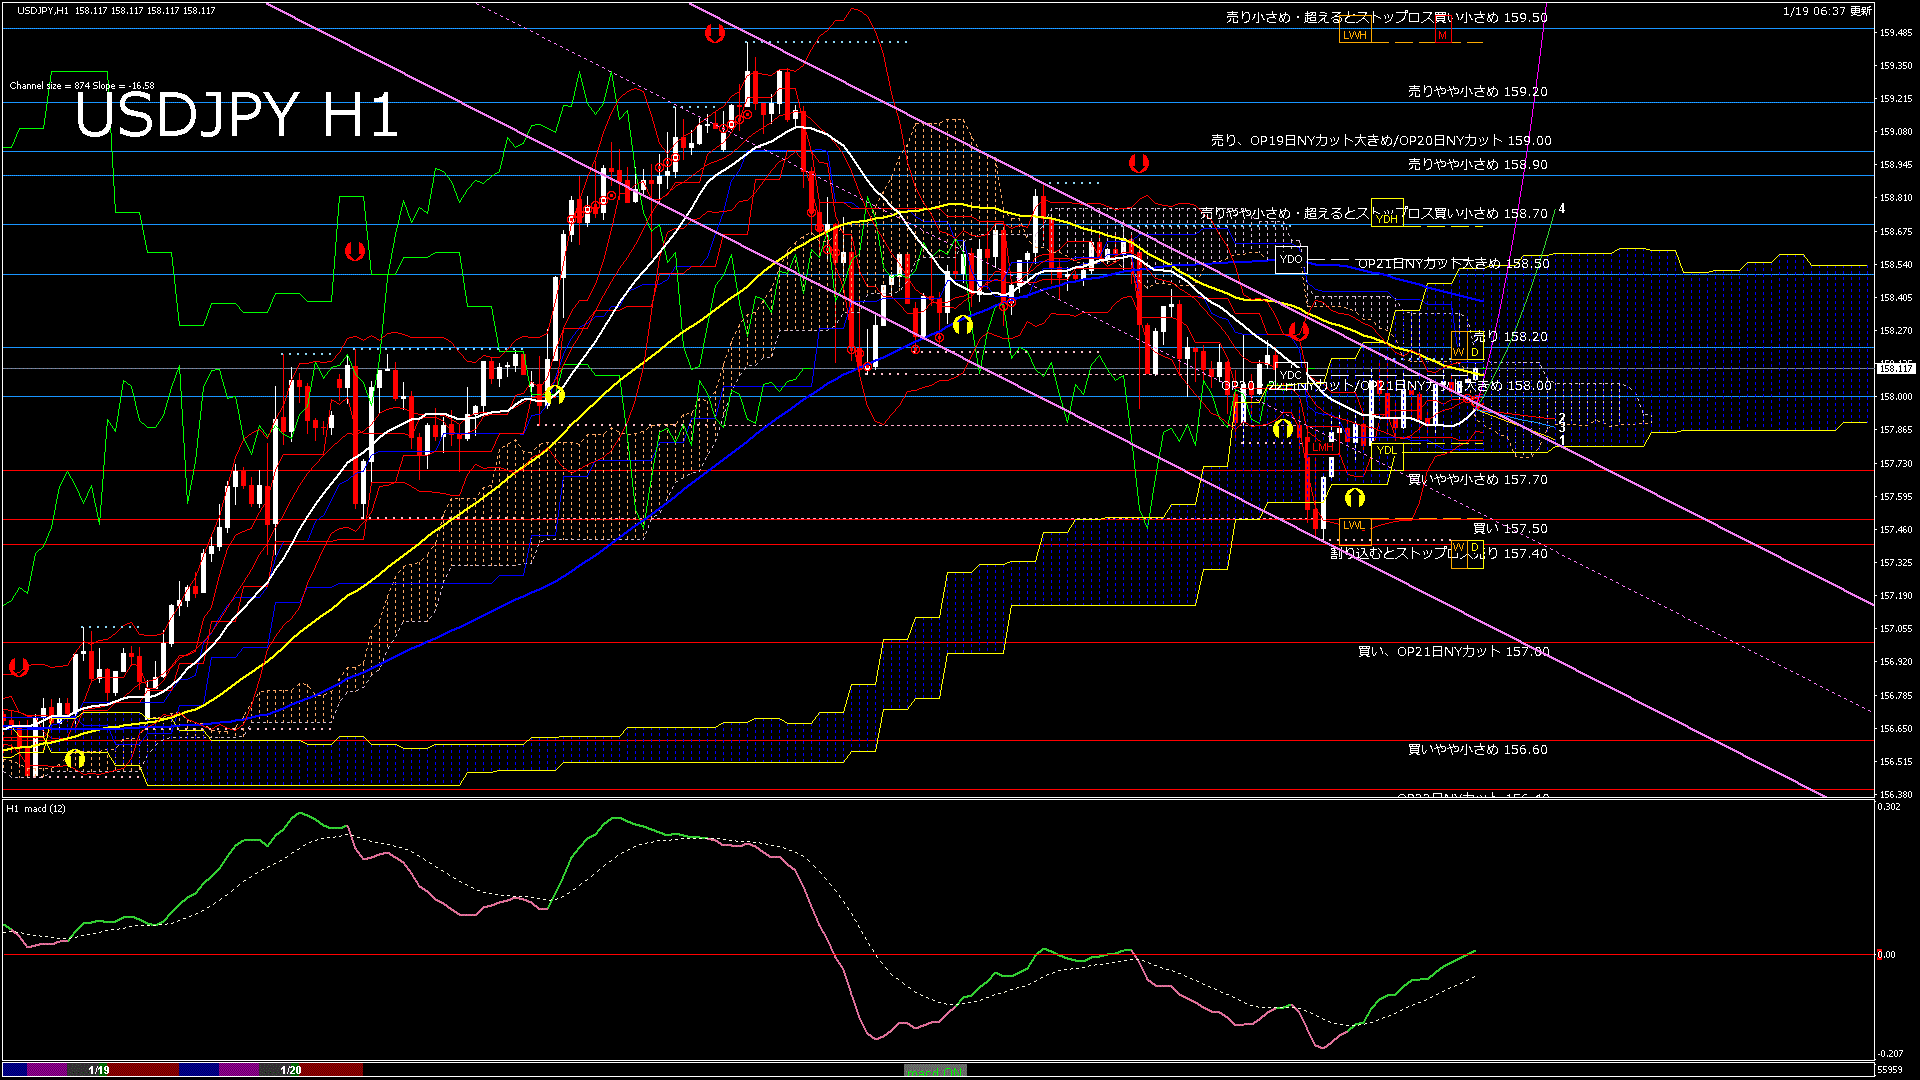Click the current price tag 158.117 on price axis

pos(1895,368)
